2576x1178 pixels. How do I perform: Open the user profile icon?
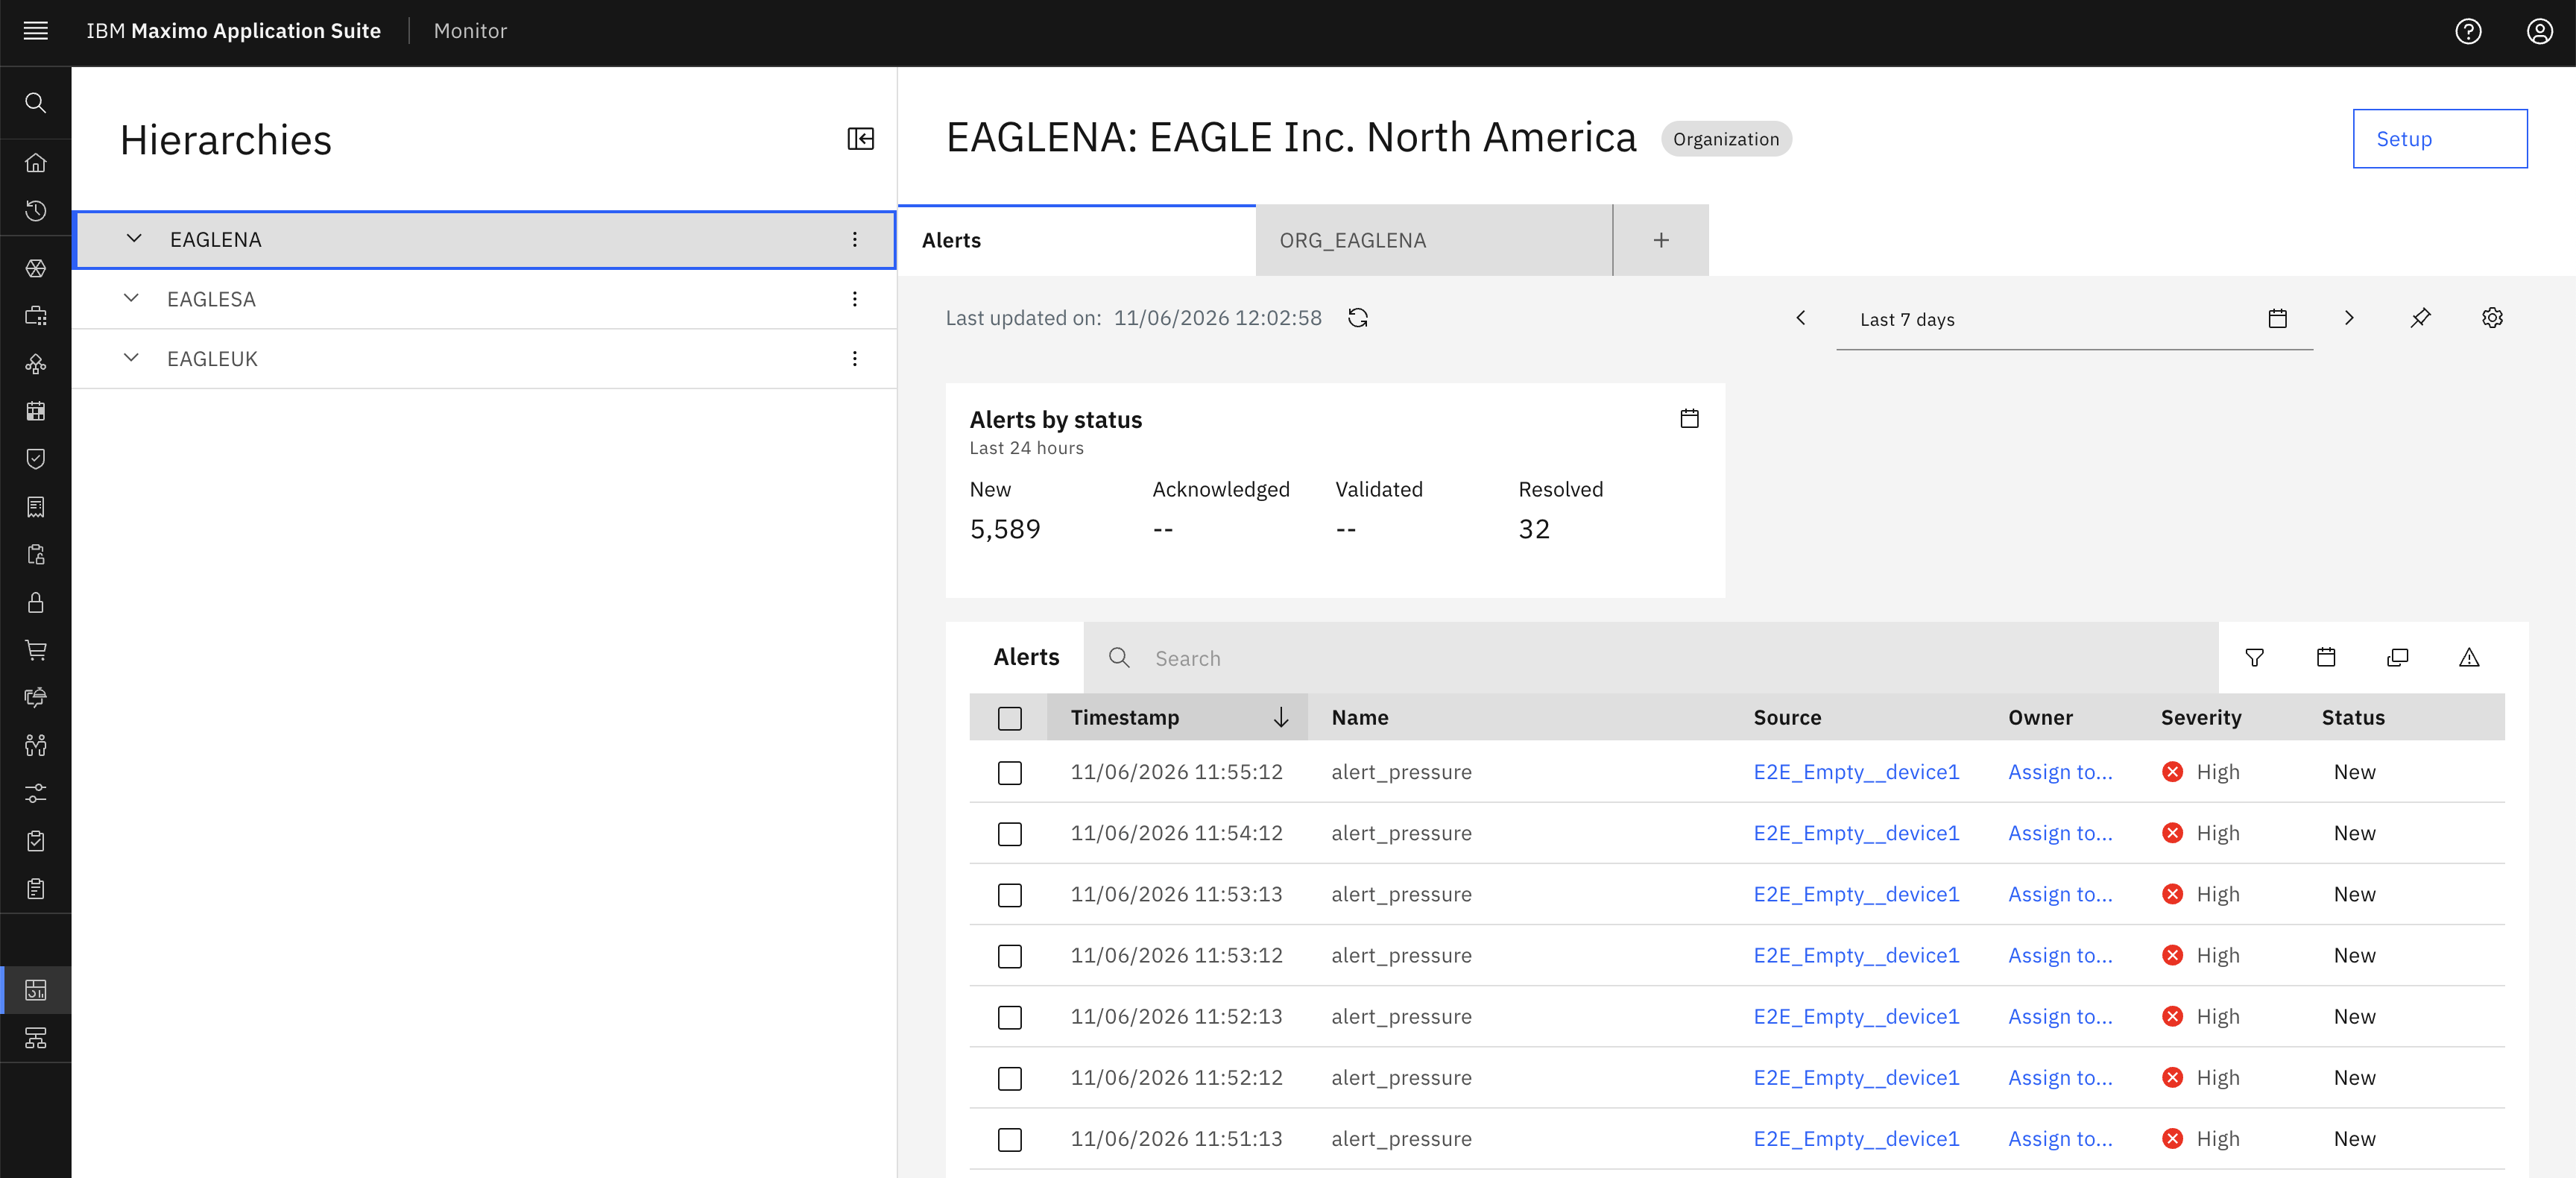[x=2540, y=31]
